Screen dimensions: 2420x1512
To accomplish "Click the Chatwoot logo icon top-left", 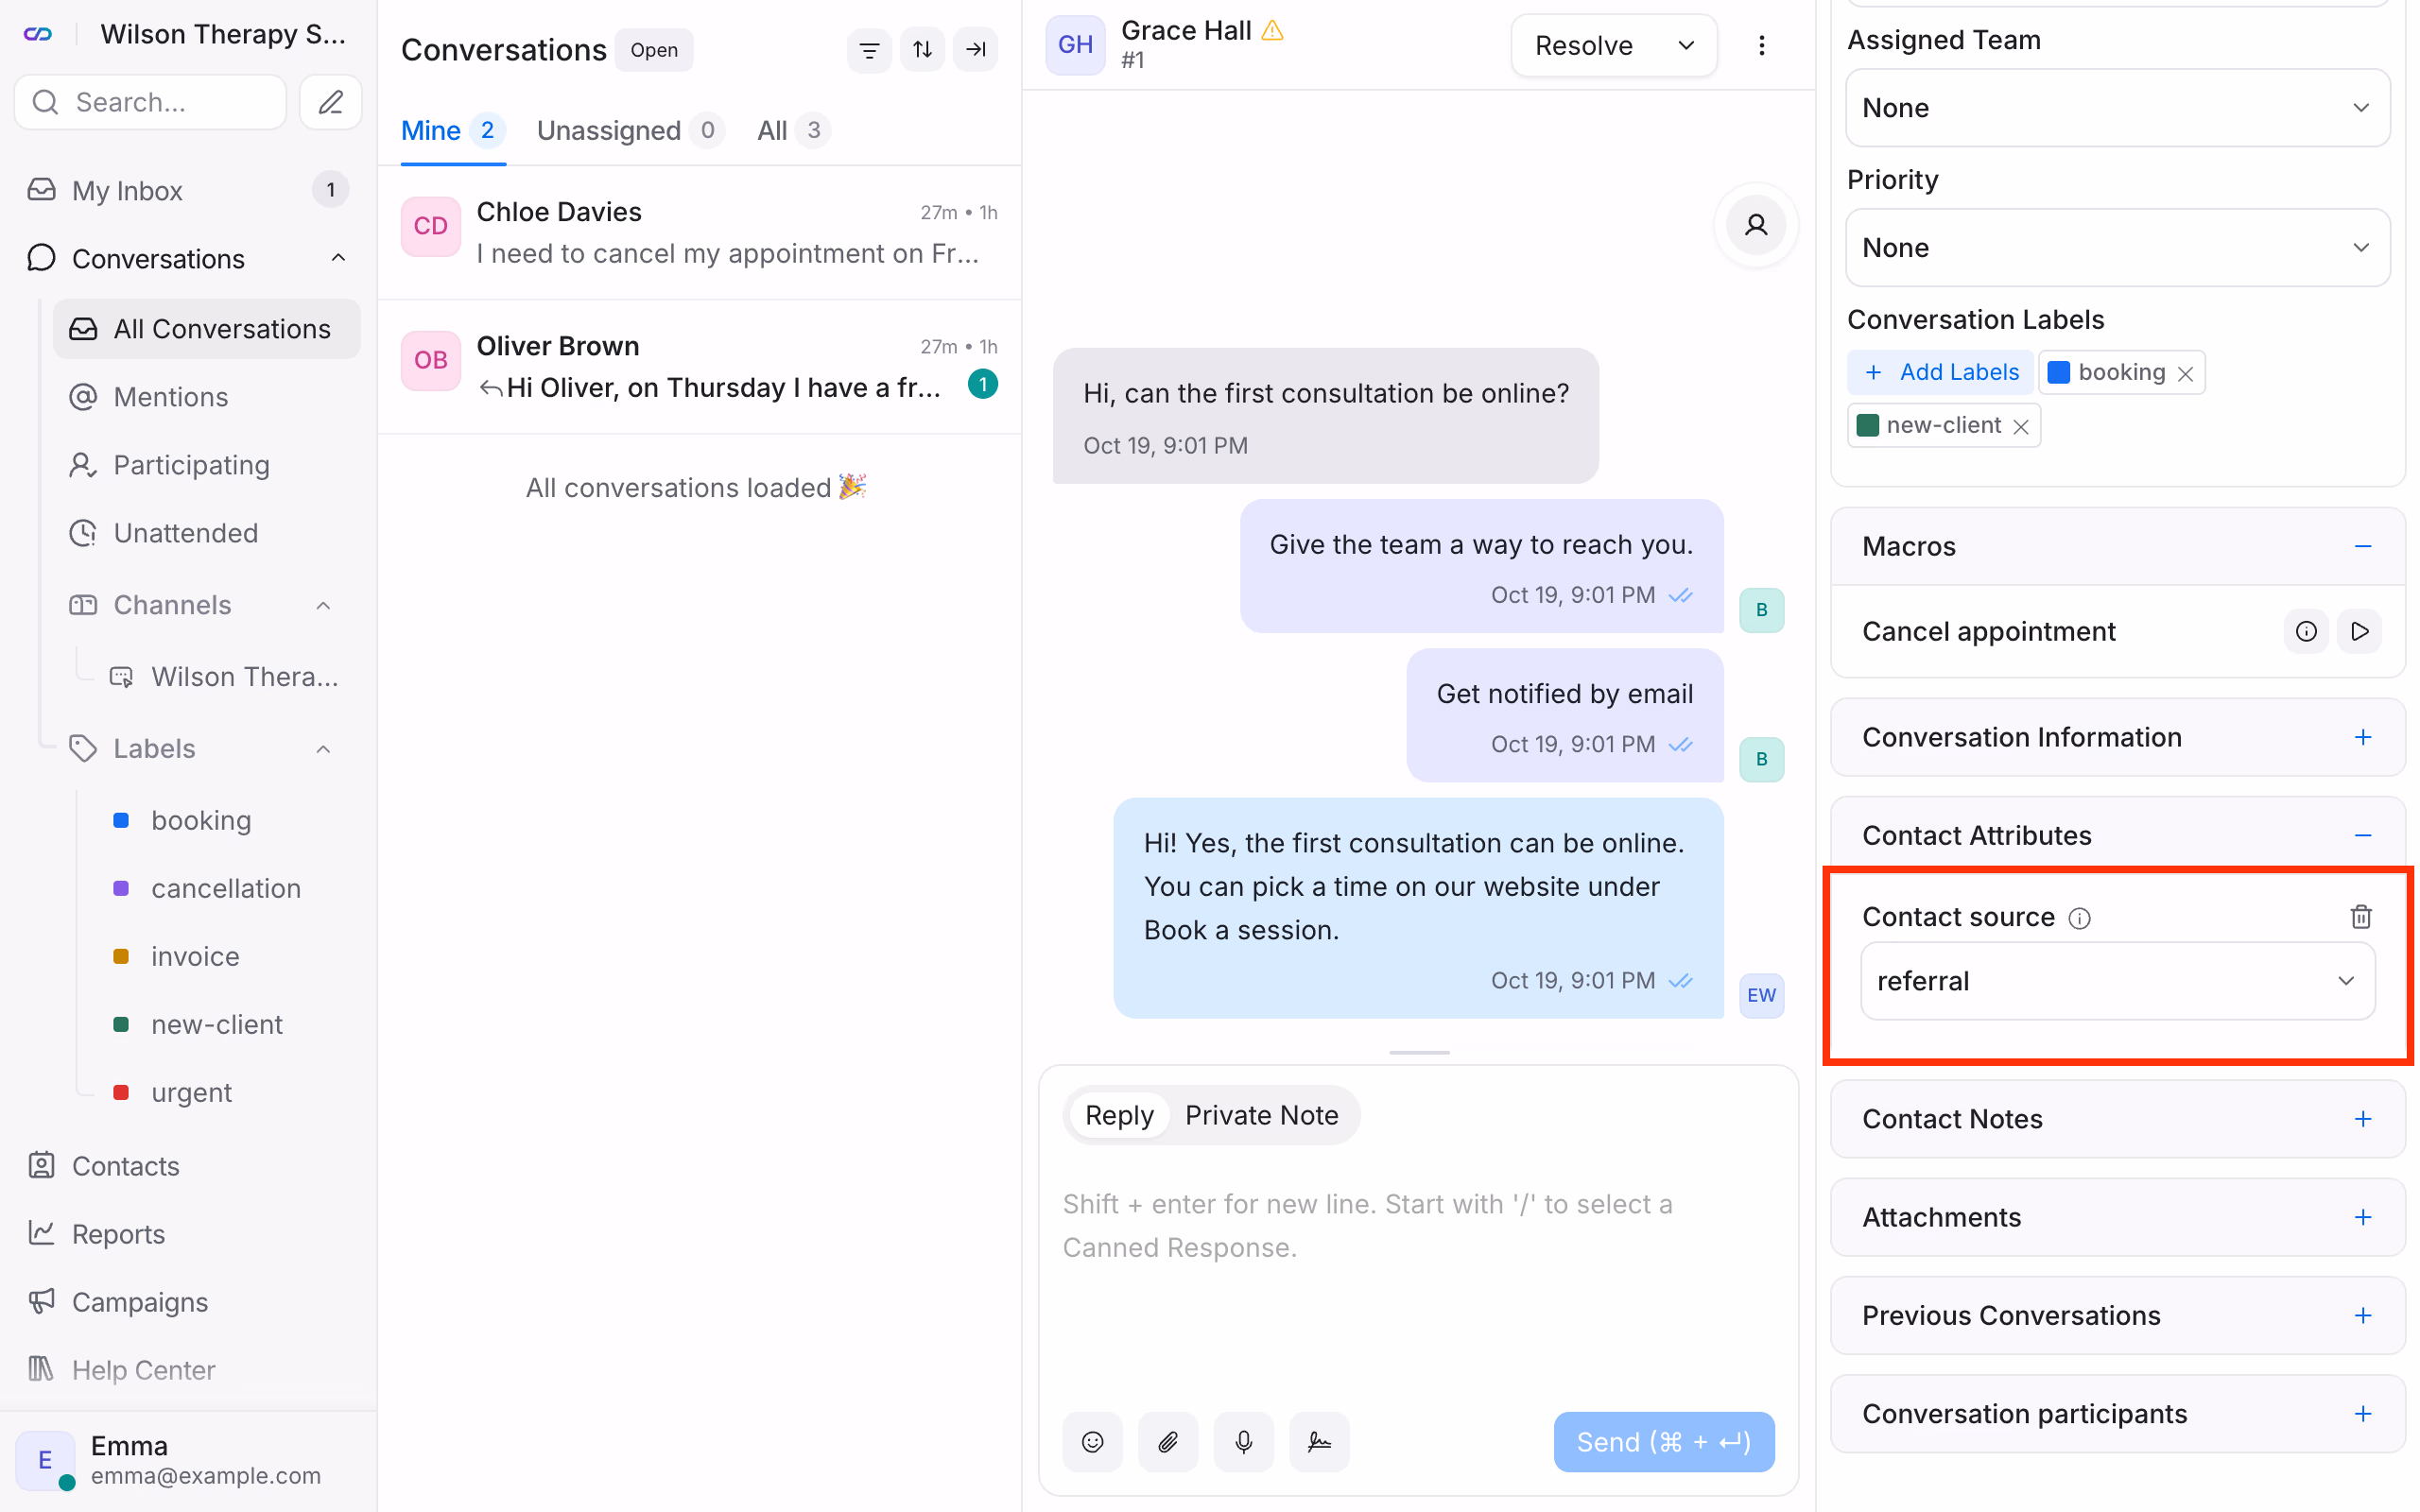I will coord(38,34).
